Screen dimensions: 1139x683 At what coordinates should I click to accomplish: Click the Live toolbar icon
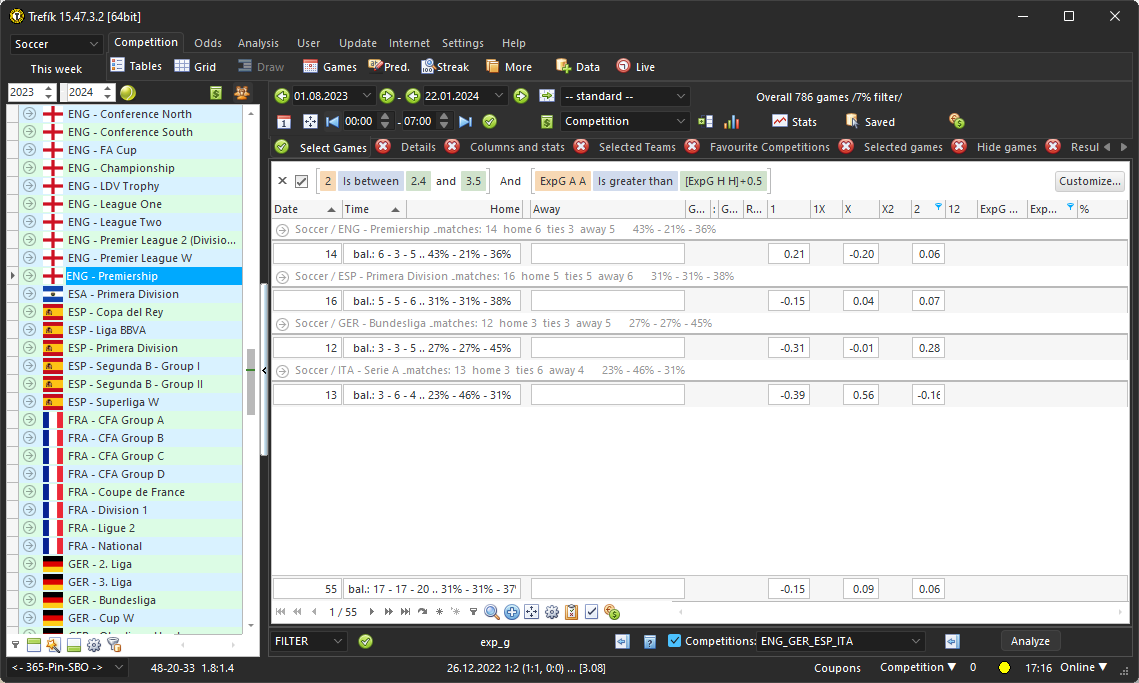pyautogui.click(x=635, y=67)
